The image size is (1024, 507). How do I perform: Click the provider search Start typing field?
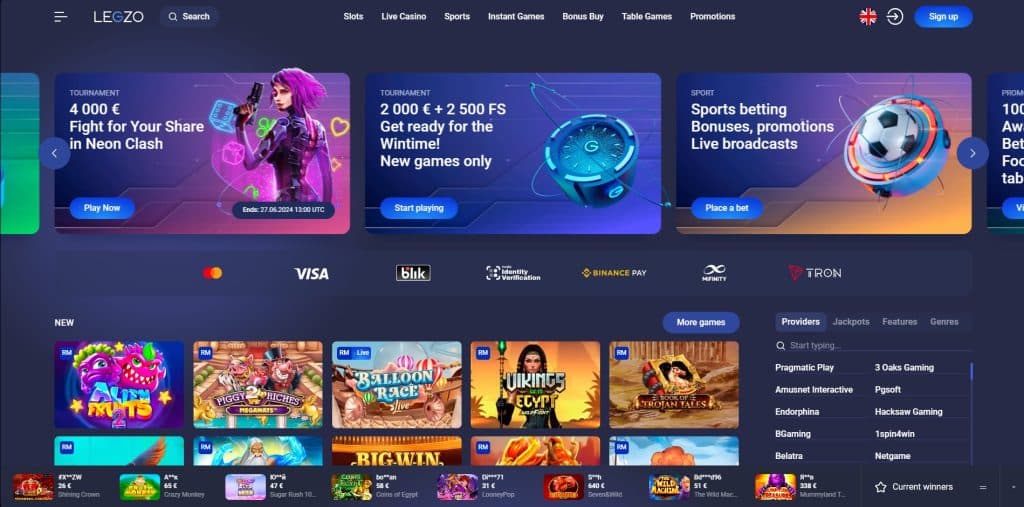coord(874,346)
